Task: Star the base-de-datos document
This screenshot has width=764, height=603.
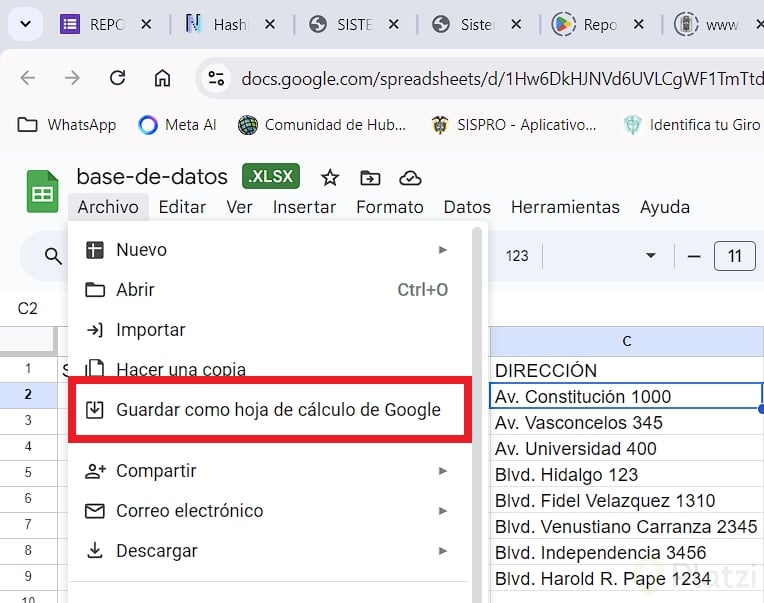Action: [330, 178]
